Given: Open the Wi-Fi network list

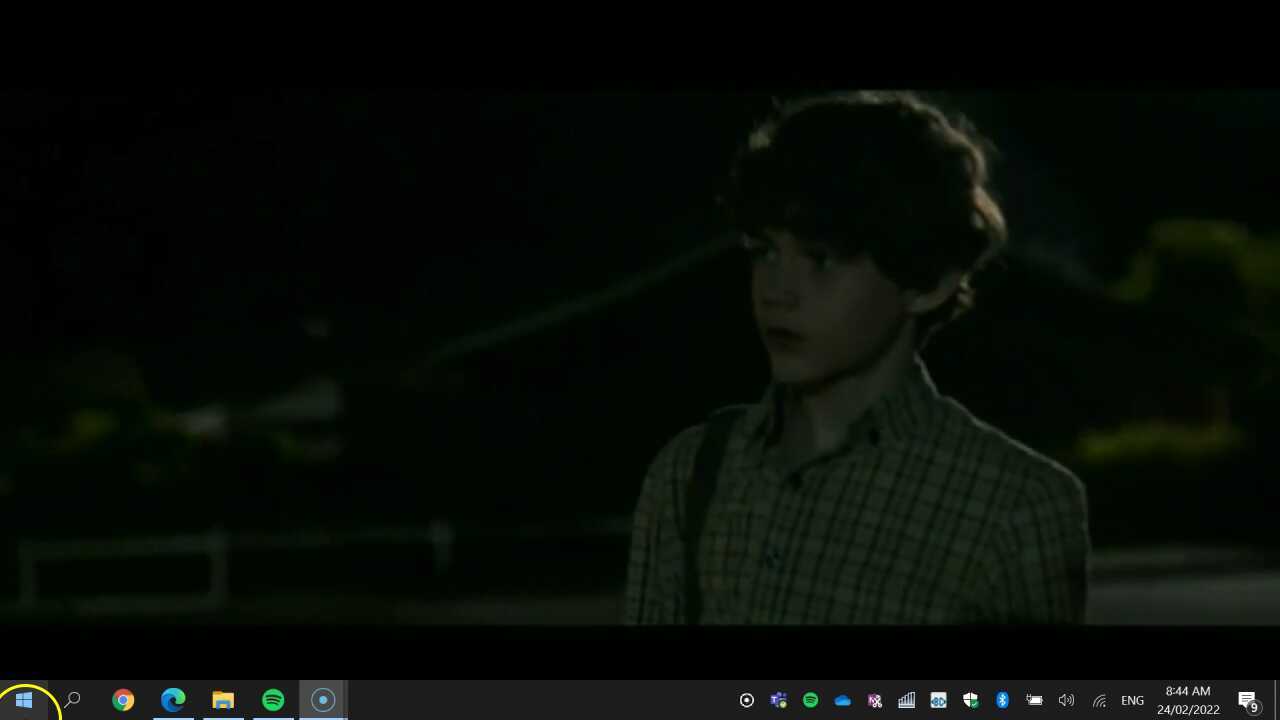Looking at the screenshot, I should [1099, 700].
